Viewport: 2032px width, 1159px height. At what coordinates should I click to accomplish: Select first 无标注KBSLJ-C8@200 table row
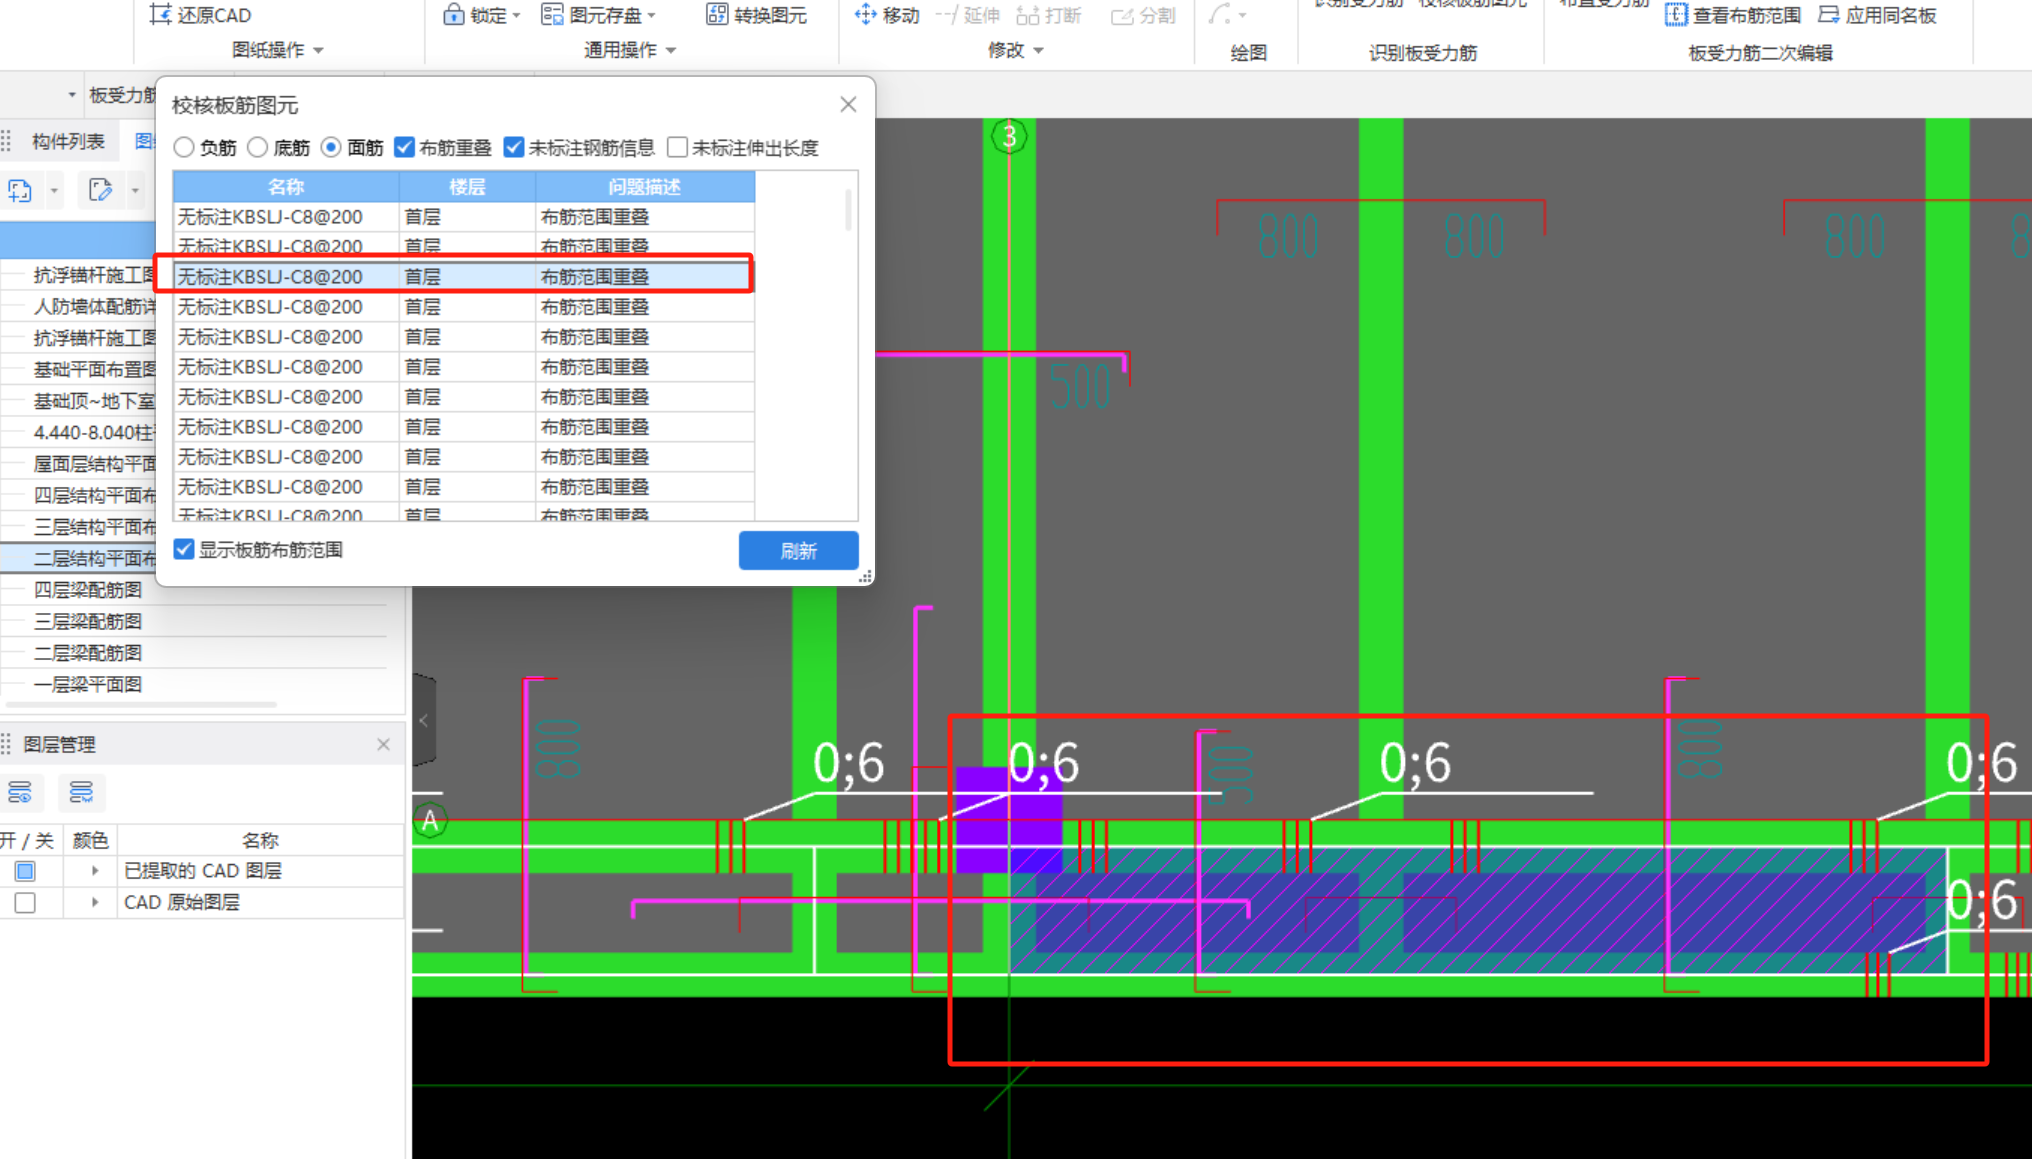pos(464,216)
